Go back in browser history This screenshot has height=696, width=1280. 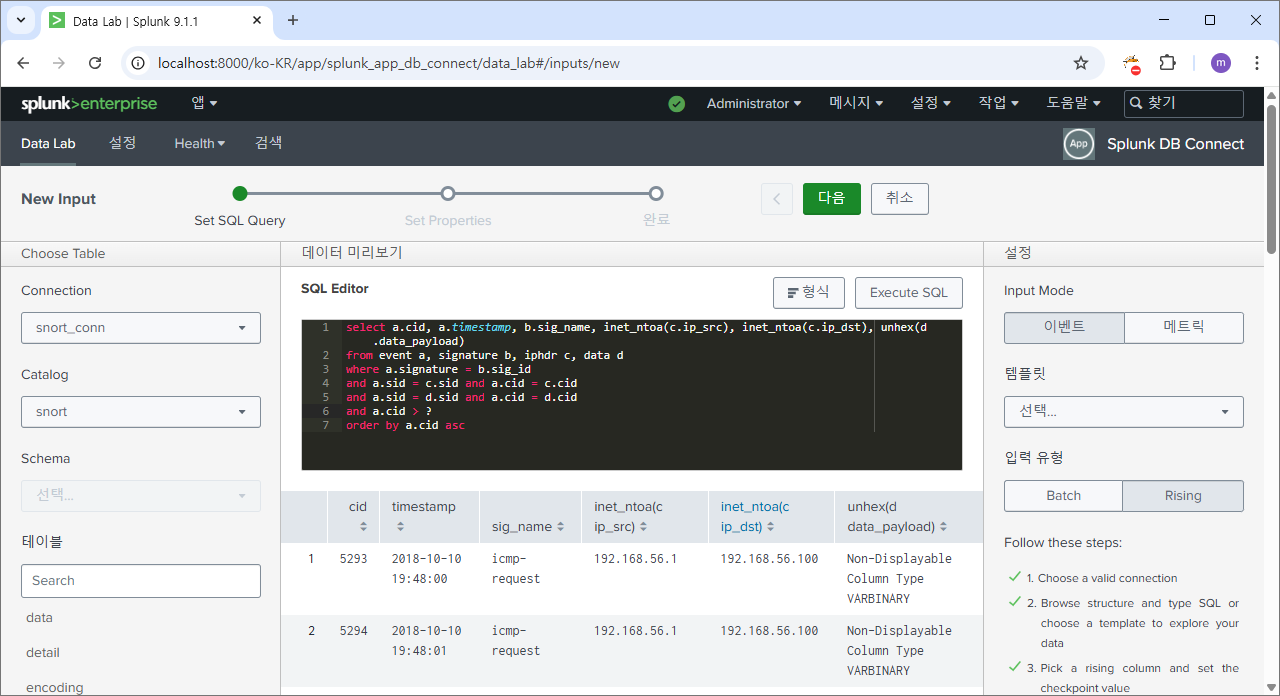click(x=24, y=63)
